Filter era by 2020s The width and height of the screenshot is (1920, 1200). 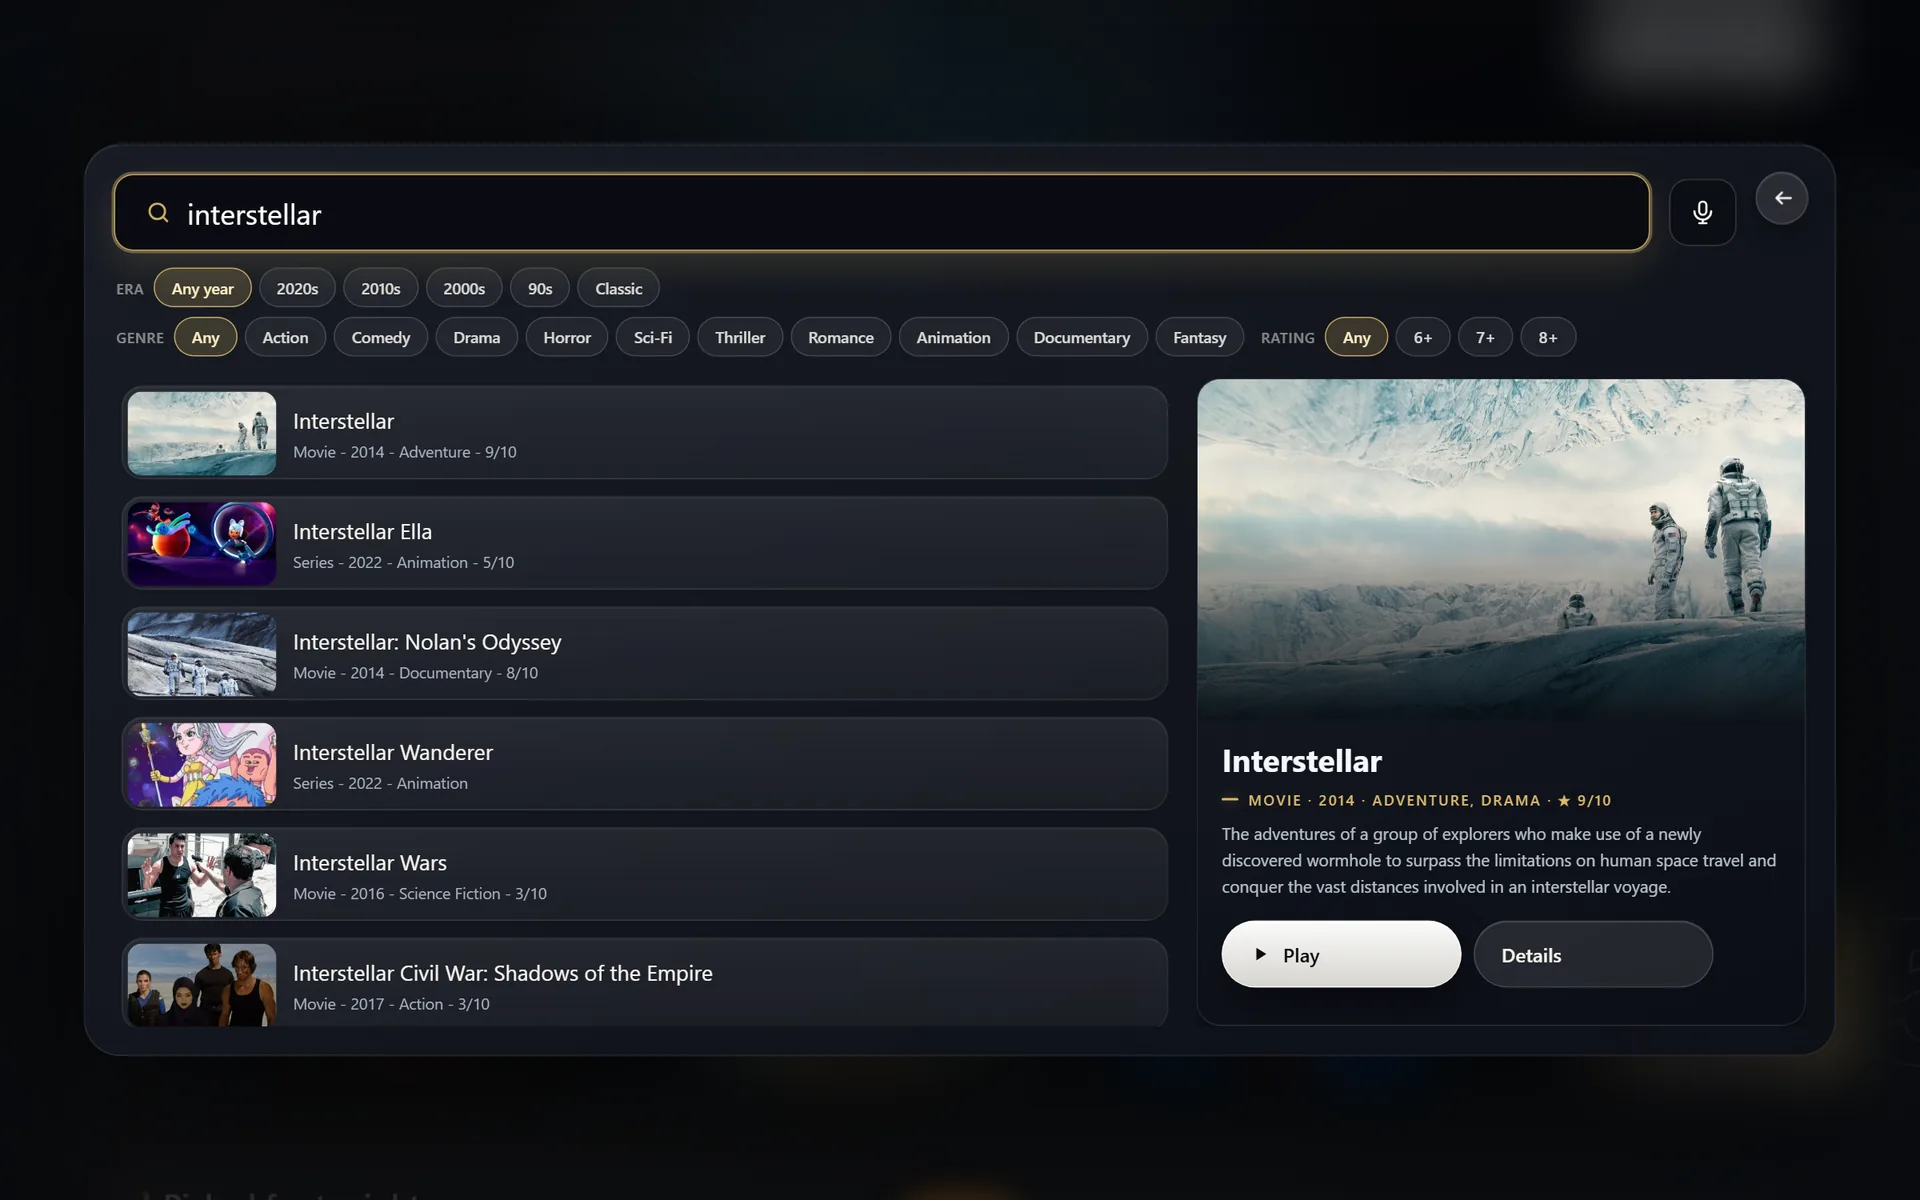click(297, 288)
